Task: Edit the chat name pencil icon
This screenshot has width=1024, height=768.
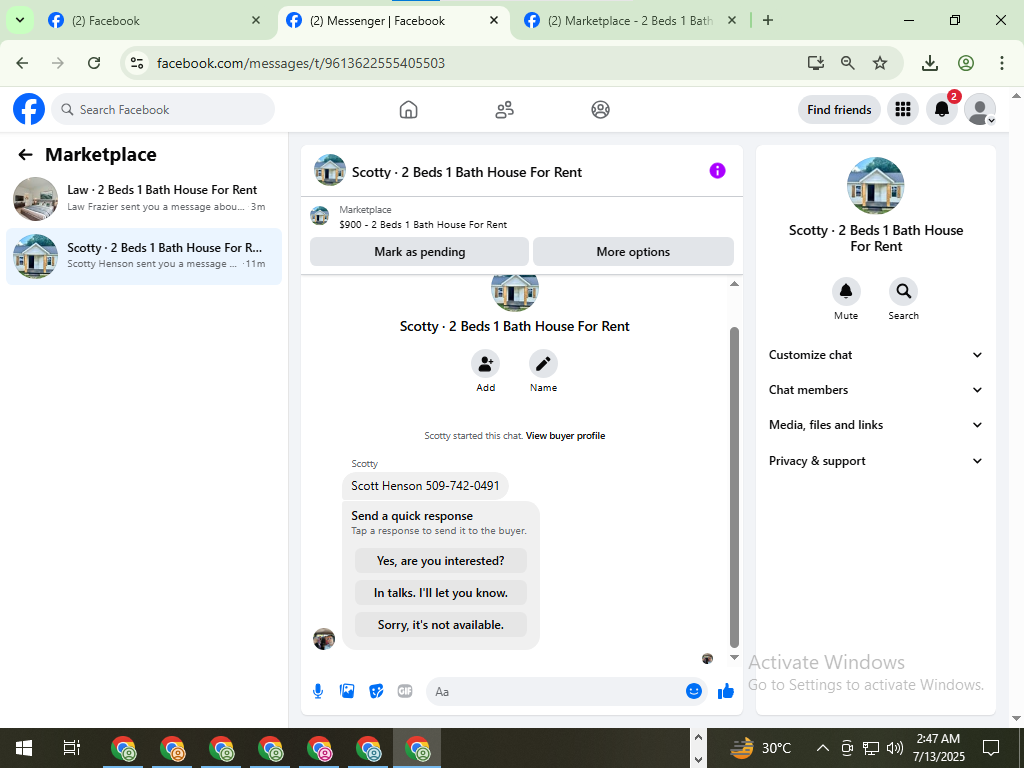Action: (543, 364)
